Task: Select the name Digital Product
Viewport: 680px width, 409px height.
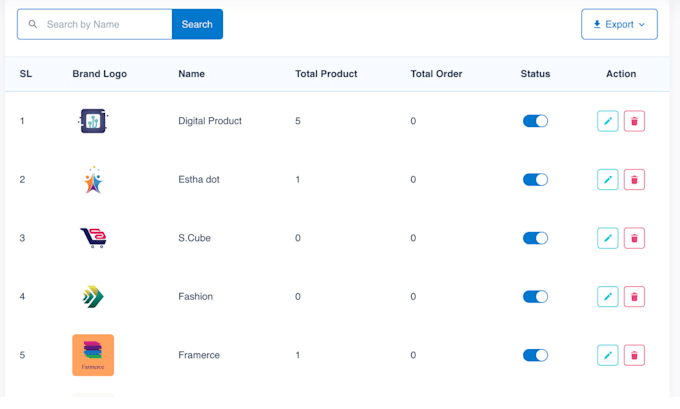Action: pyautogui.click(x=210, y=121)
